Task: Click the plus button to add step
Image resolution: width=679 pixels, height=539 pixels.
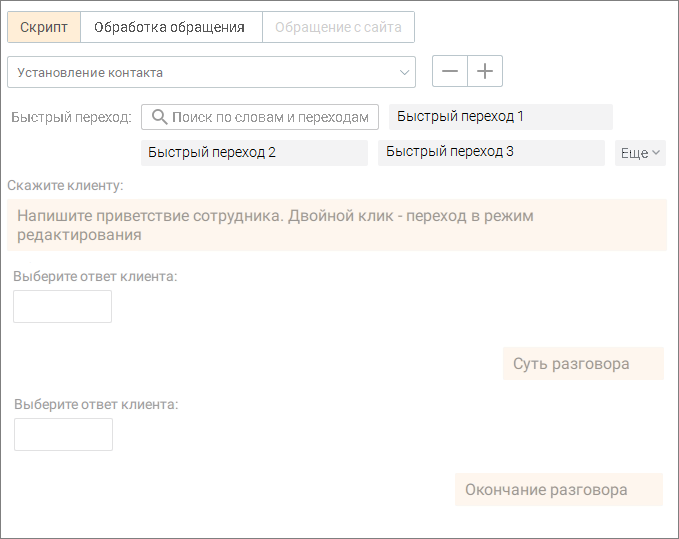Action: pos(485,71)
